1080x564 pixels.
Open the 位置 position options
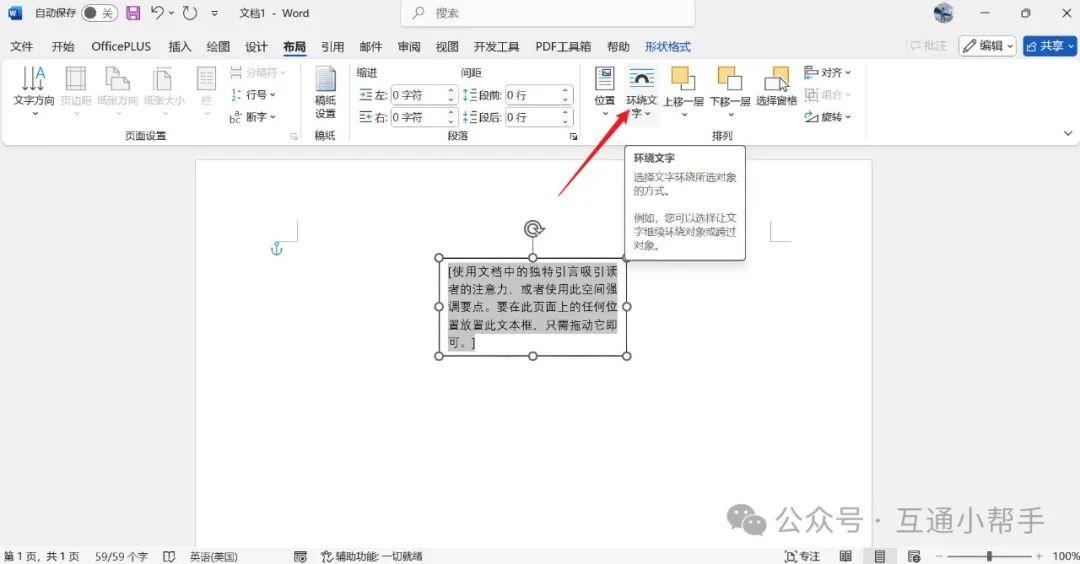click(x=605, y=93)
